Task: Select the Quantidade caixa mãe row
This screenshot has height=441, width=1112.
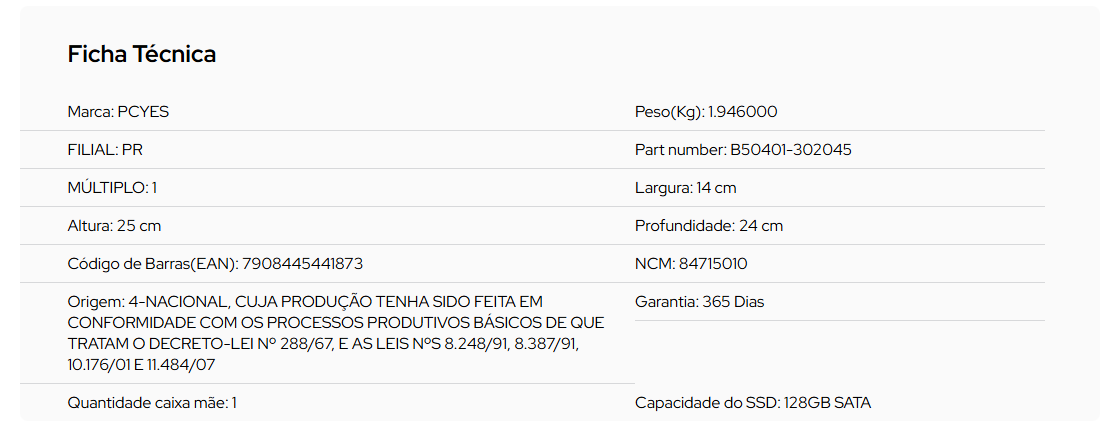Action: [327, 403]
